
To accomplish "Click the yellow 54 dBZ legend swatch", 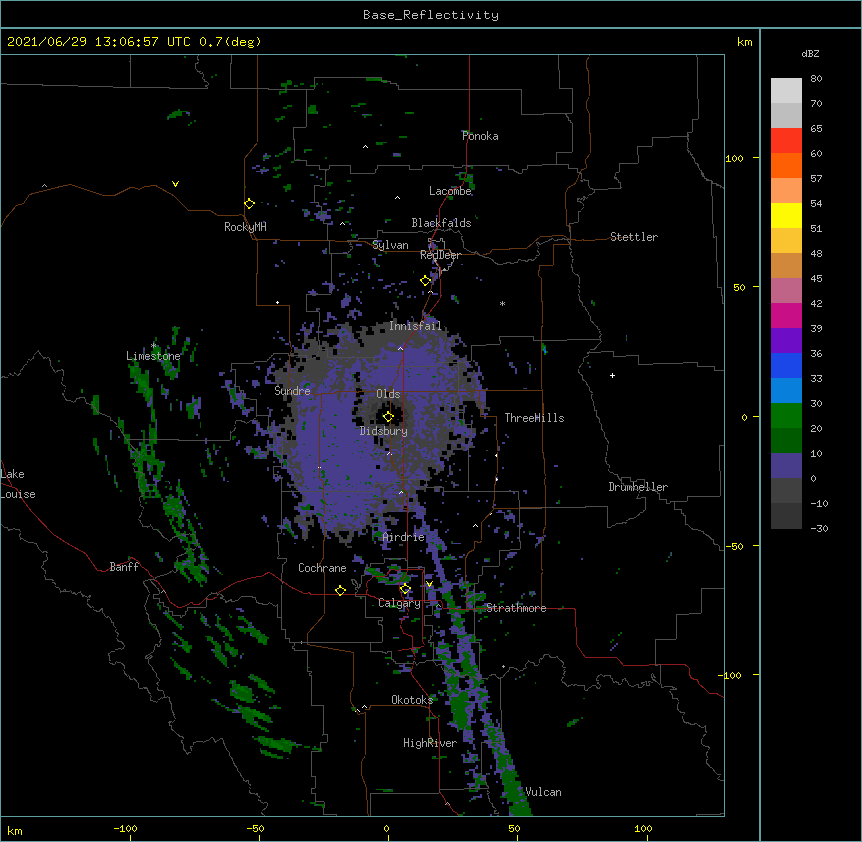I will [x=786, y=215].
